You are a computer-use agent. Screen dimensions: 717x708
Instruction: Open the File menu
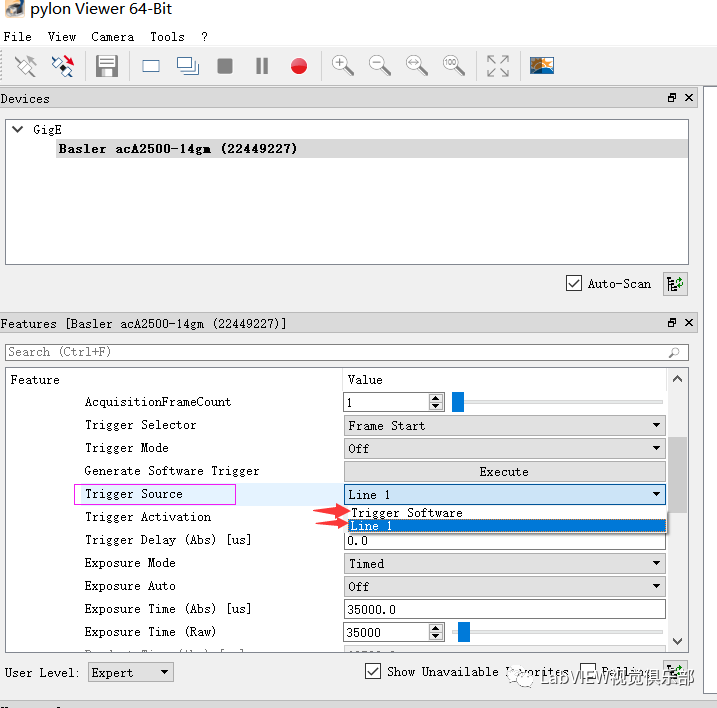point(18,37)
